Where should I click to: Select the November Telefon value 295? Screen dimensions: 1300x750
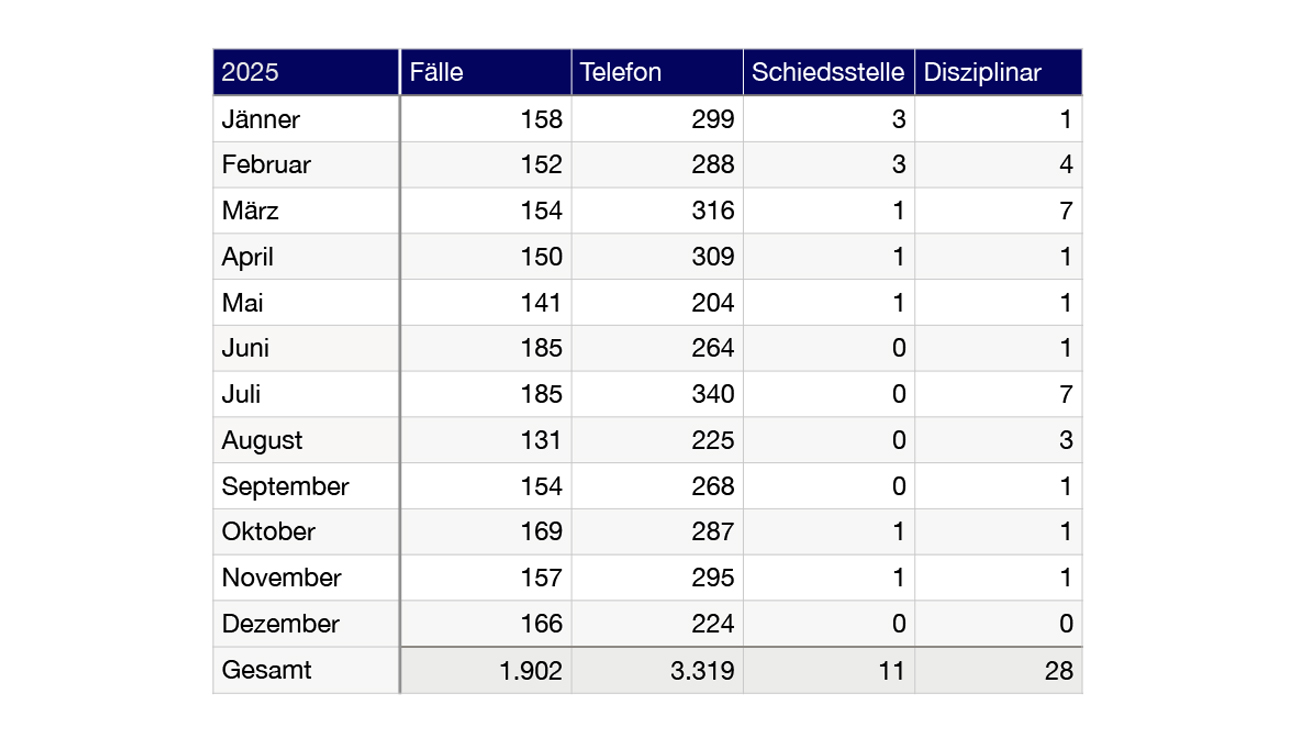tap(657, 578)
